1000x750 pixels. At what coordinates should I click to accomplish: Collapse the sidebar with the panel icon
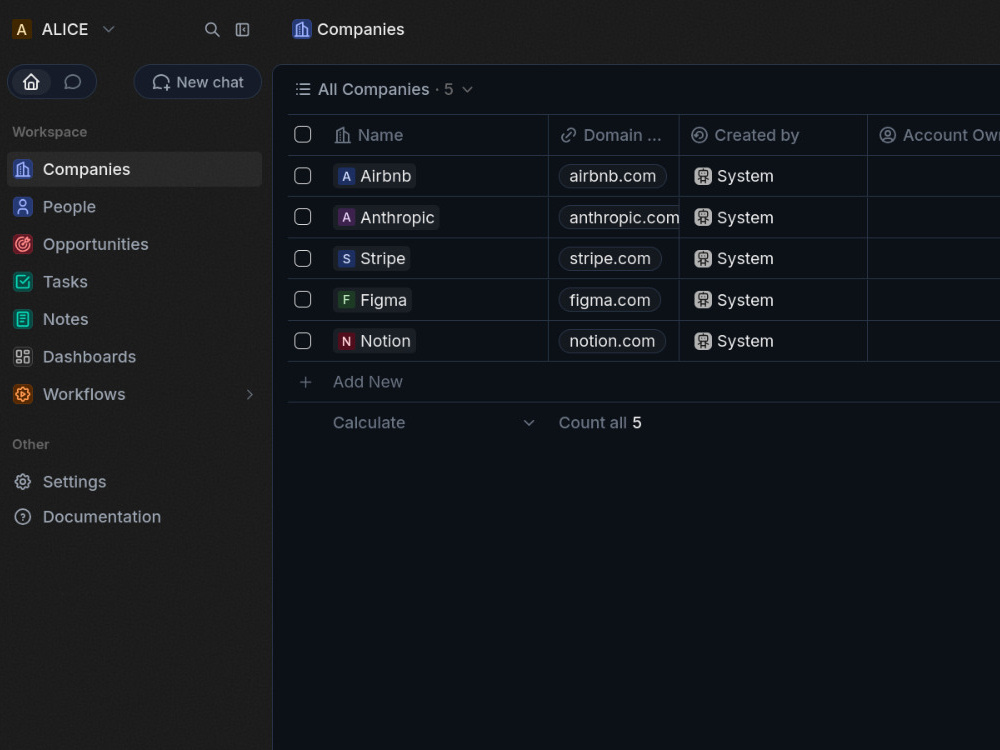click(242, 29)
